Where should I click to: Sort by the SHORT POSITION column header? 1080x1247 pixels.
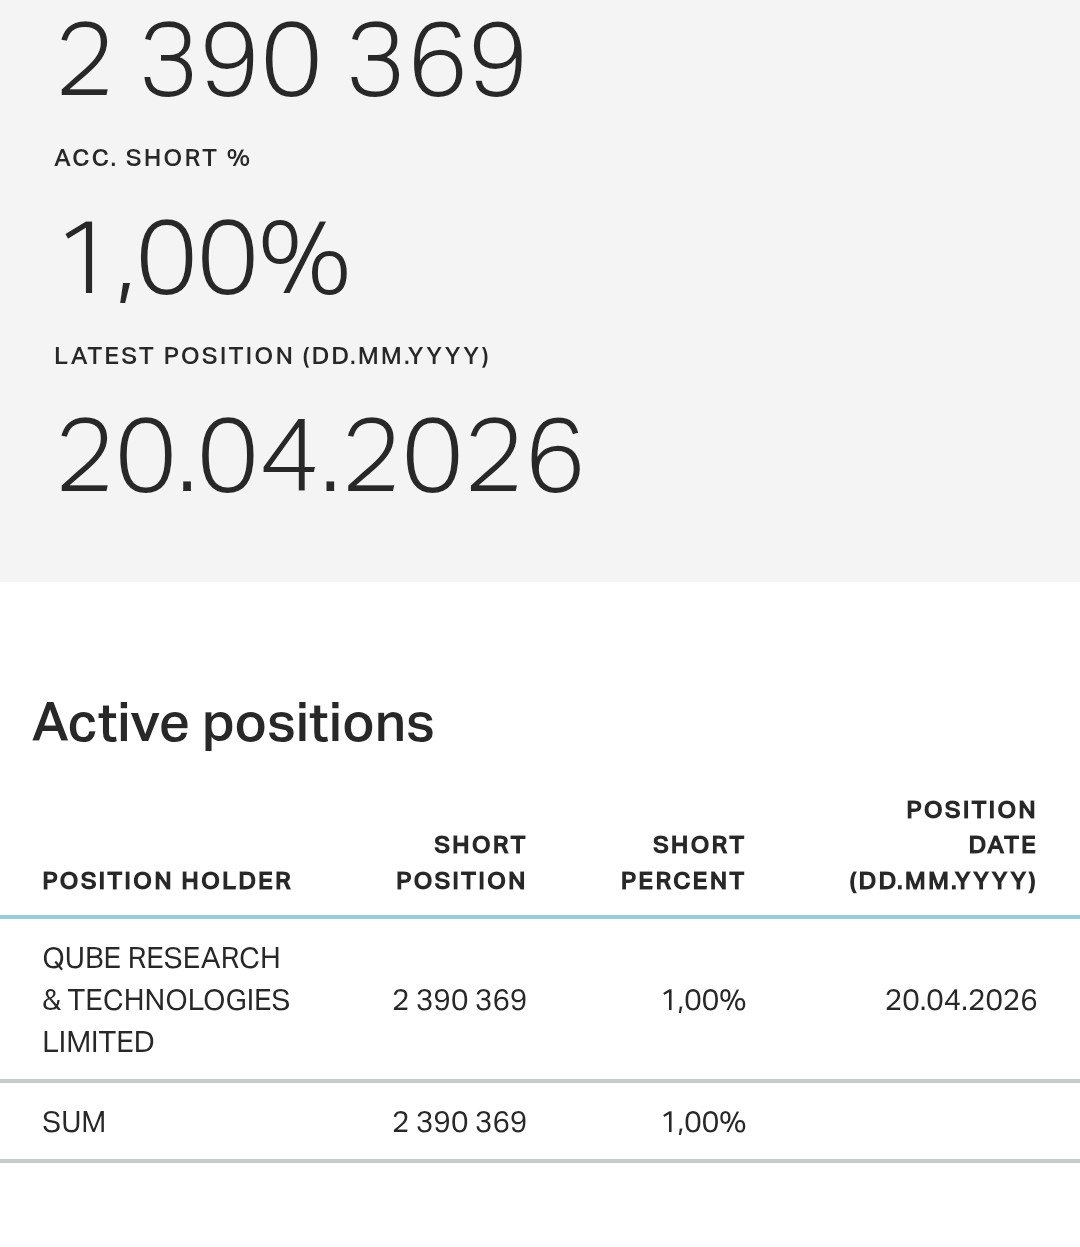tap(461, 863)
